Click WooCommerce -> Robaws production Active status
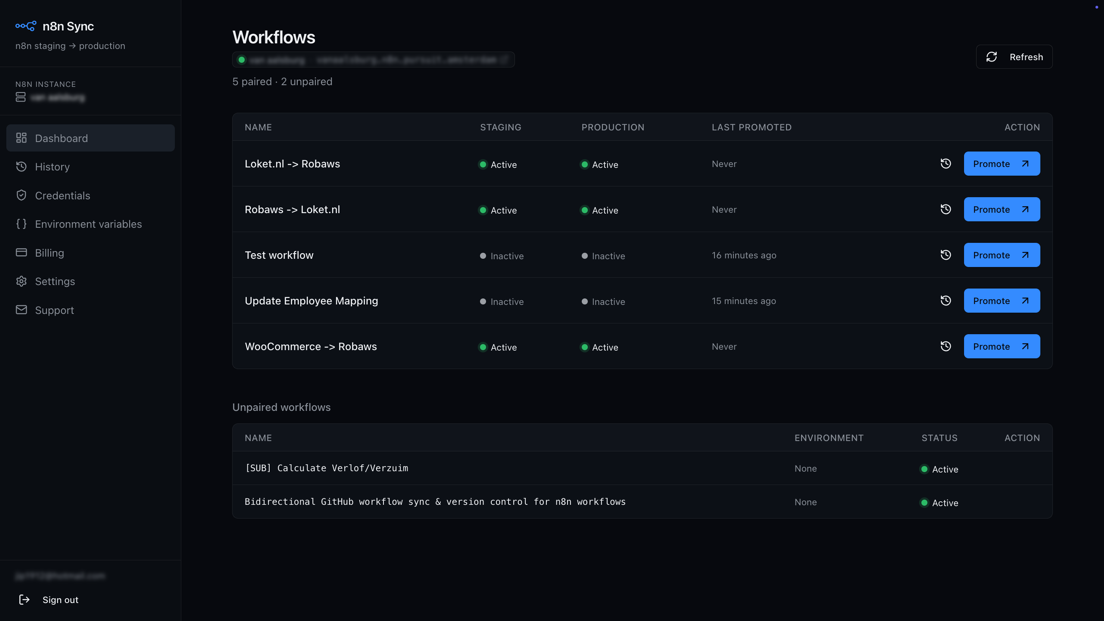The width and height of the screenshot is (1104, 621). click(599, 347)
